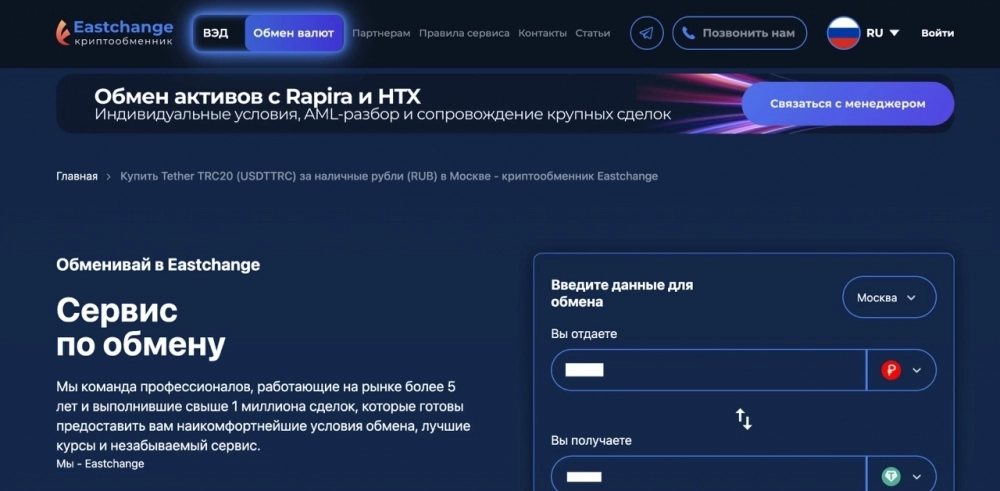Click the Купить Tether TRC20 breadcrumb text
The width and height of the screenshot is (1000, 491).
(x=389, y=176)
